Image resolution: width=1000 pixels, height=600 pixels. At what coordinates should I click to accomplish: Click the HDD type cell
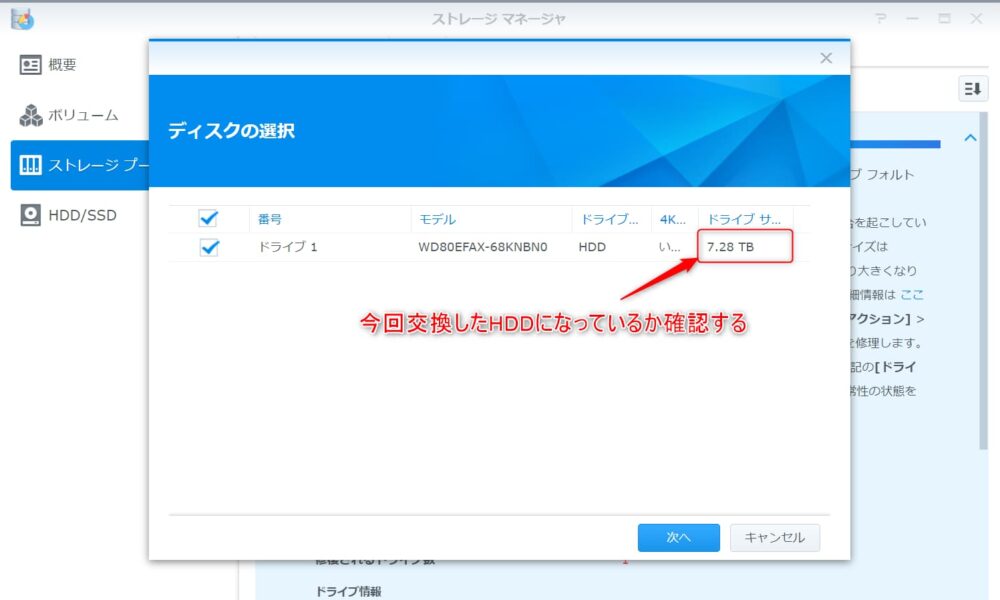[x=592, y=247]
